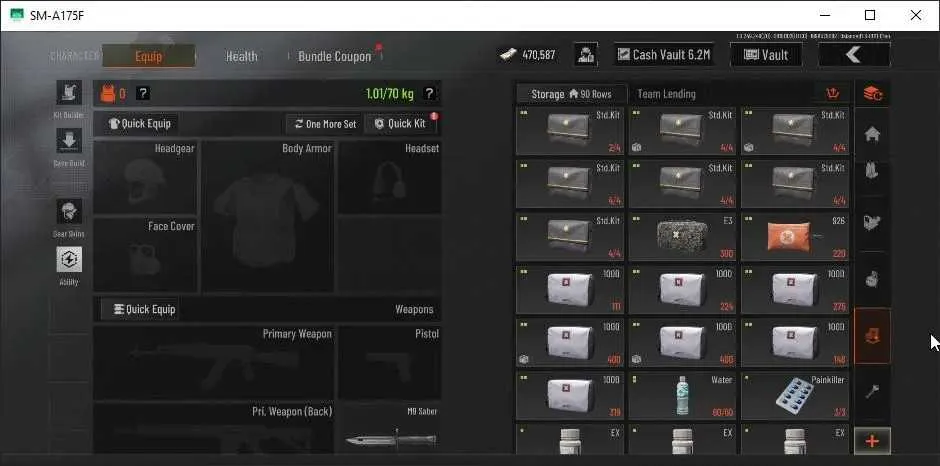The width and height of the screenshot is (940, 466).
Task: Select the key category in the storage sidebar
Action: pyautogui.click(x=872, y=392)
